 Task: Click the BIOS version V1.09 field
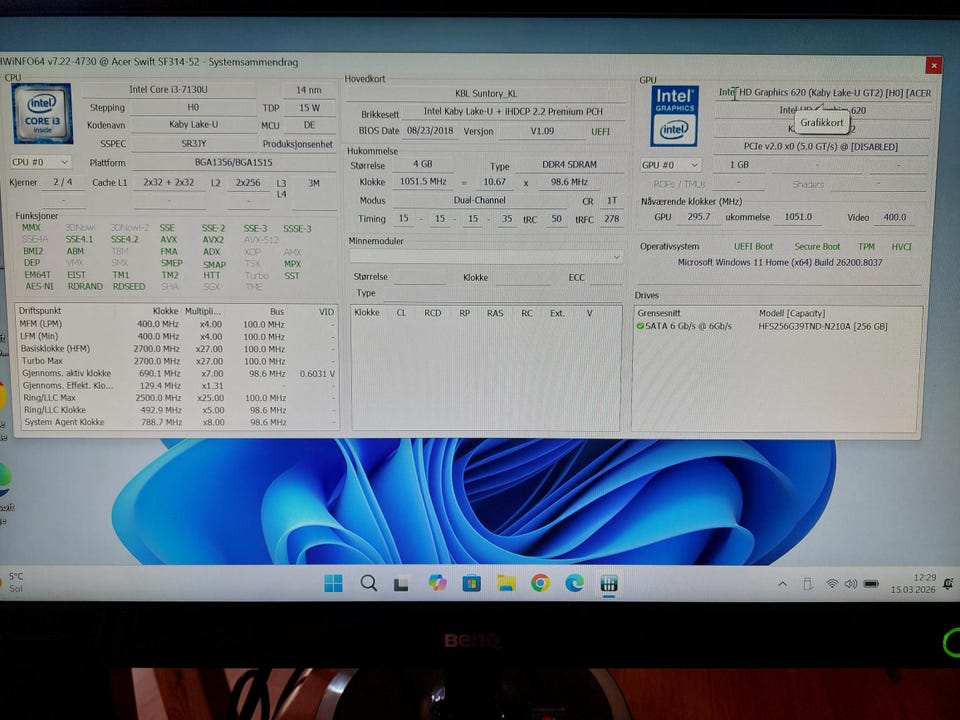point(542,131)
